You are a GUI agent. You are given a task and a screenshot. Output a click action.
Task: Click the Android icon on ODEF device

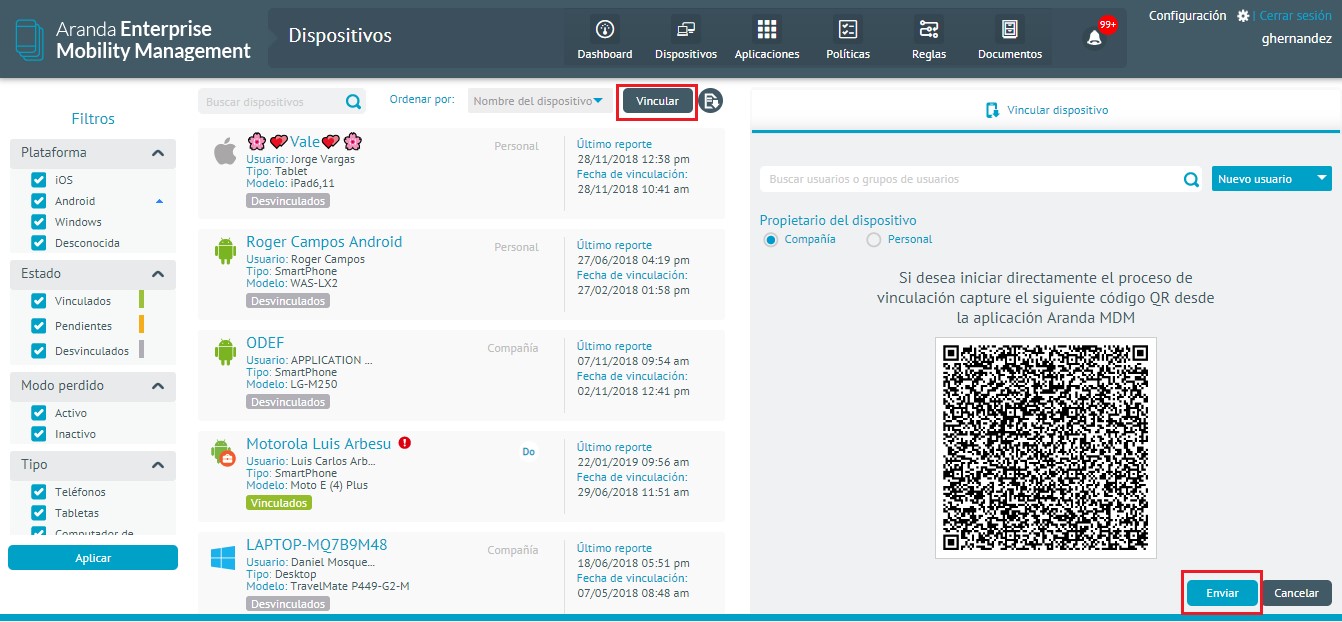click(225, 351)
